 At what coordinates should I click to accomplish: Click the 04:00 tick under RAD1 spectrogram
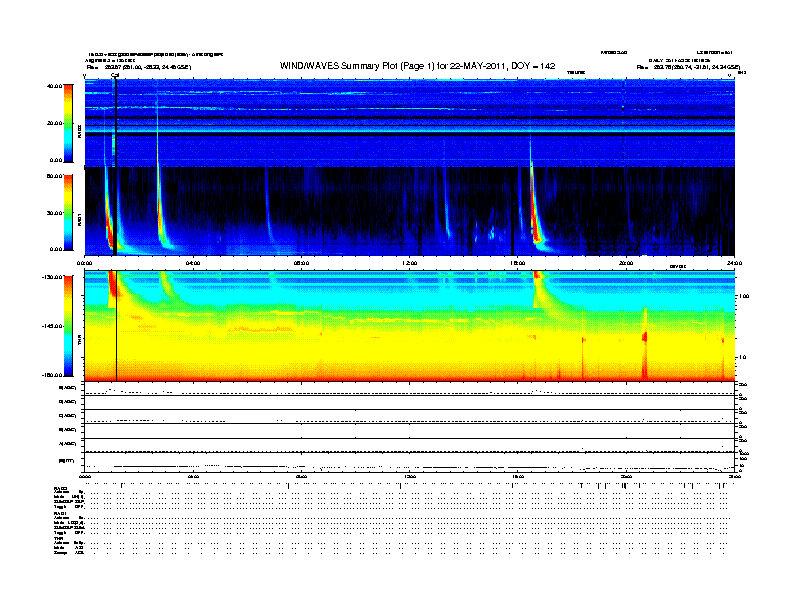click(x=193, y=263)
